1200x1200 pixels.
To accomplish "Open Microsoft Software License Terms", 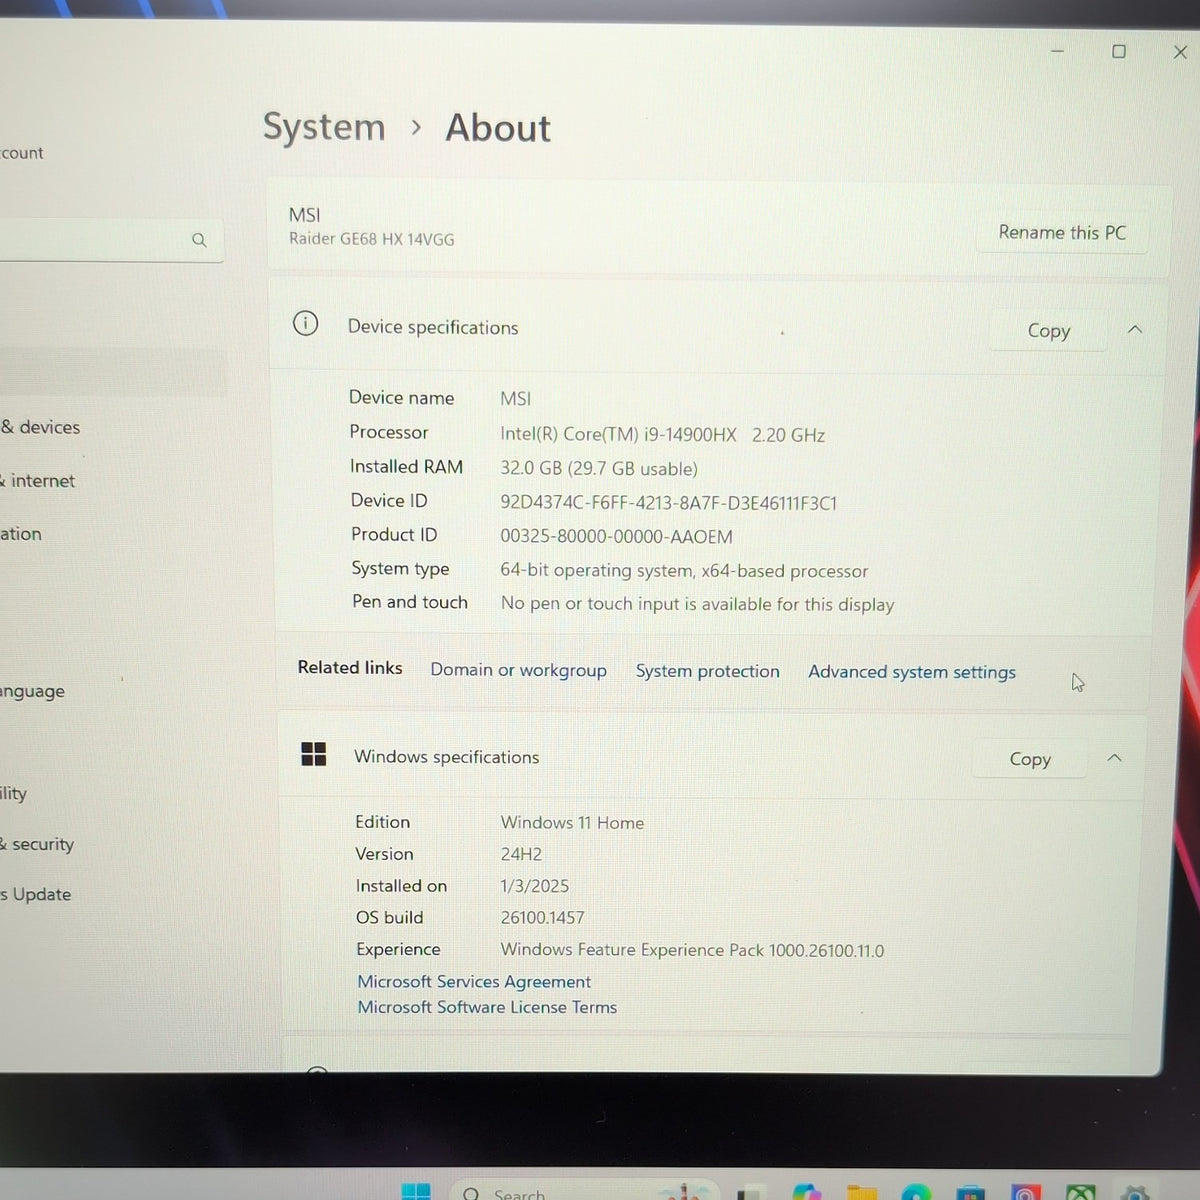I will click(x=487, y=1007).
